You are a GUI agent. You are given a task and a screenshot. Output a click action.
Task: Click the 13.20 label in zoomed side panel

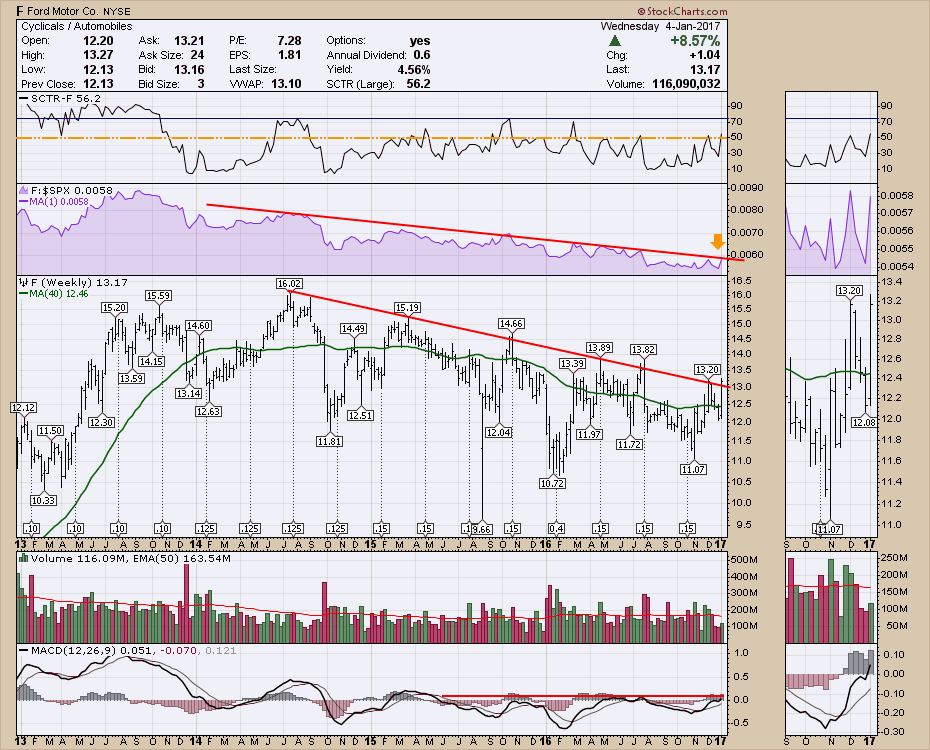[849, 291]
